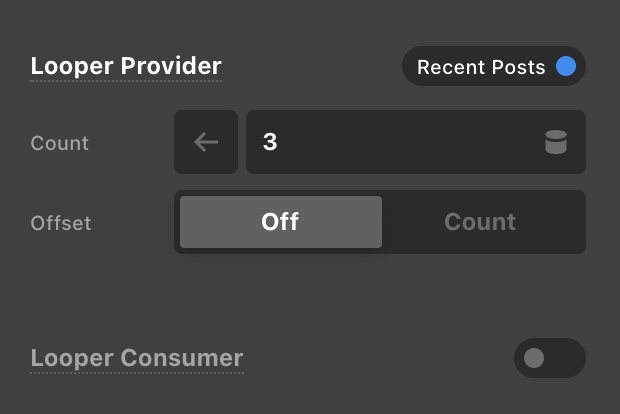
Task: Click the left arrow icon beside Count
Action: (206, 142)
